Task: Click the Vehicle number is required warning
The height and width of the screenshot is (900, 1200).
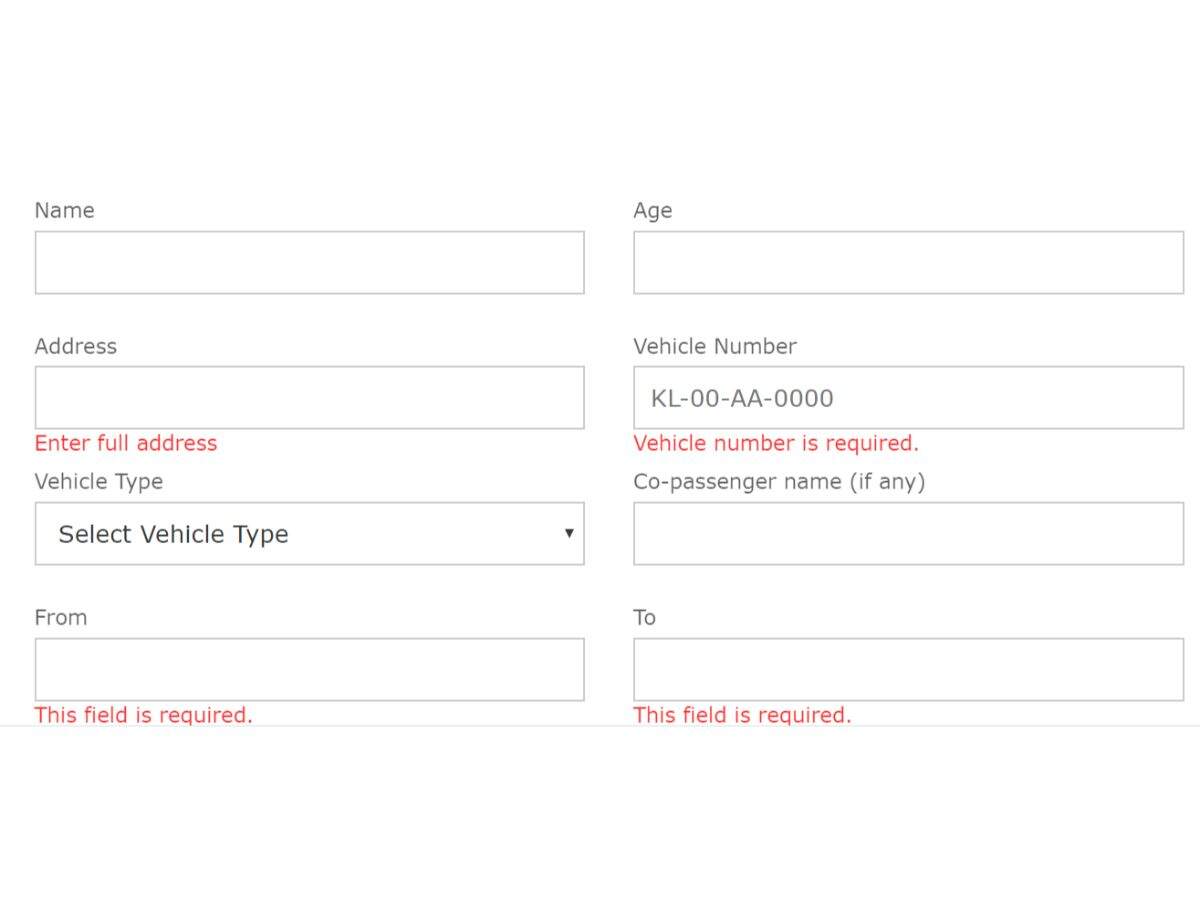Action: tap(776, 443)
